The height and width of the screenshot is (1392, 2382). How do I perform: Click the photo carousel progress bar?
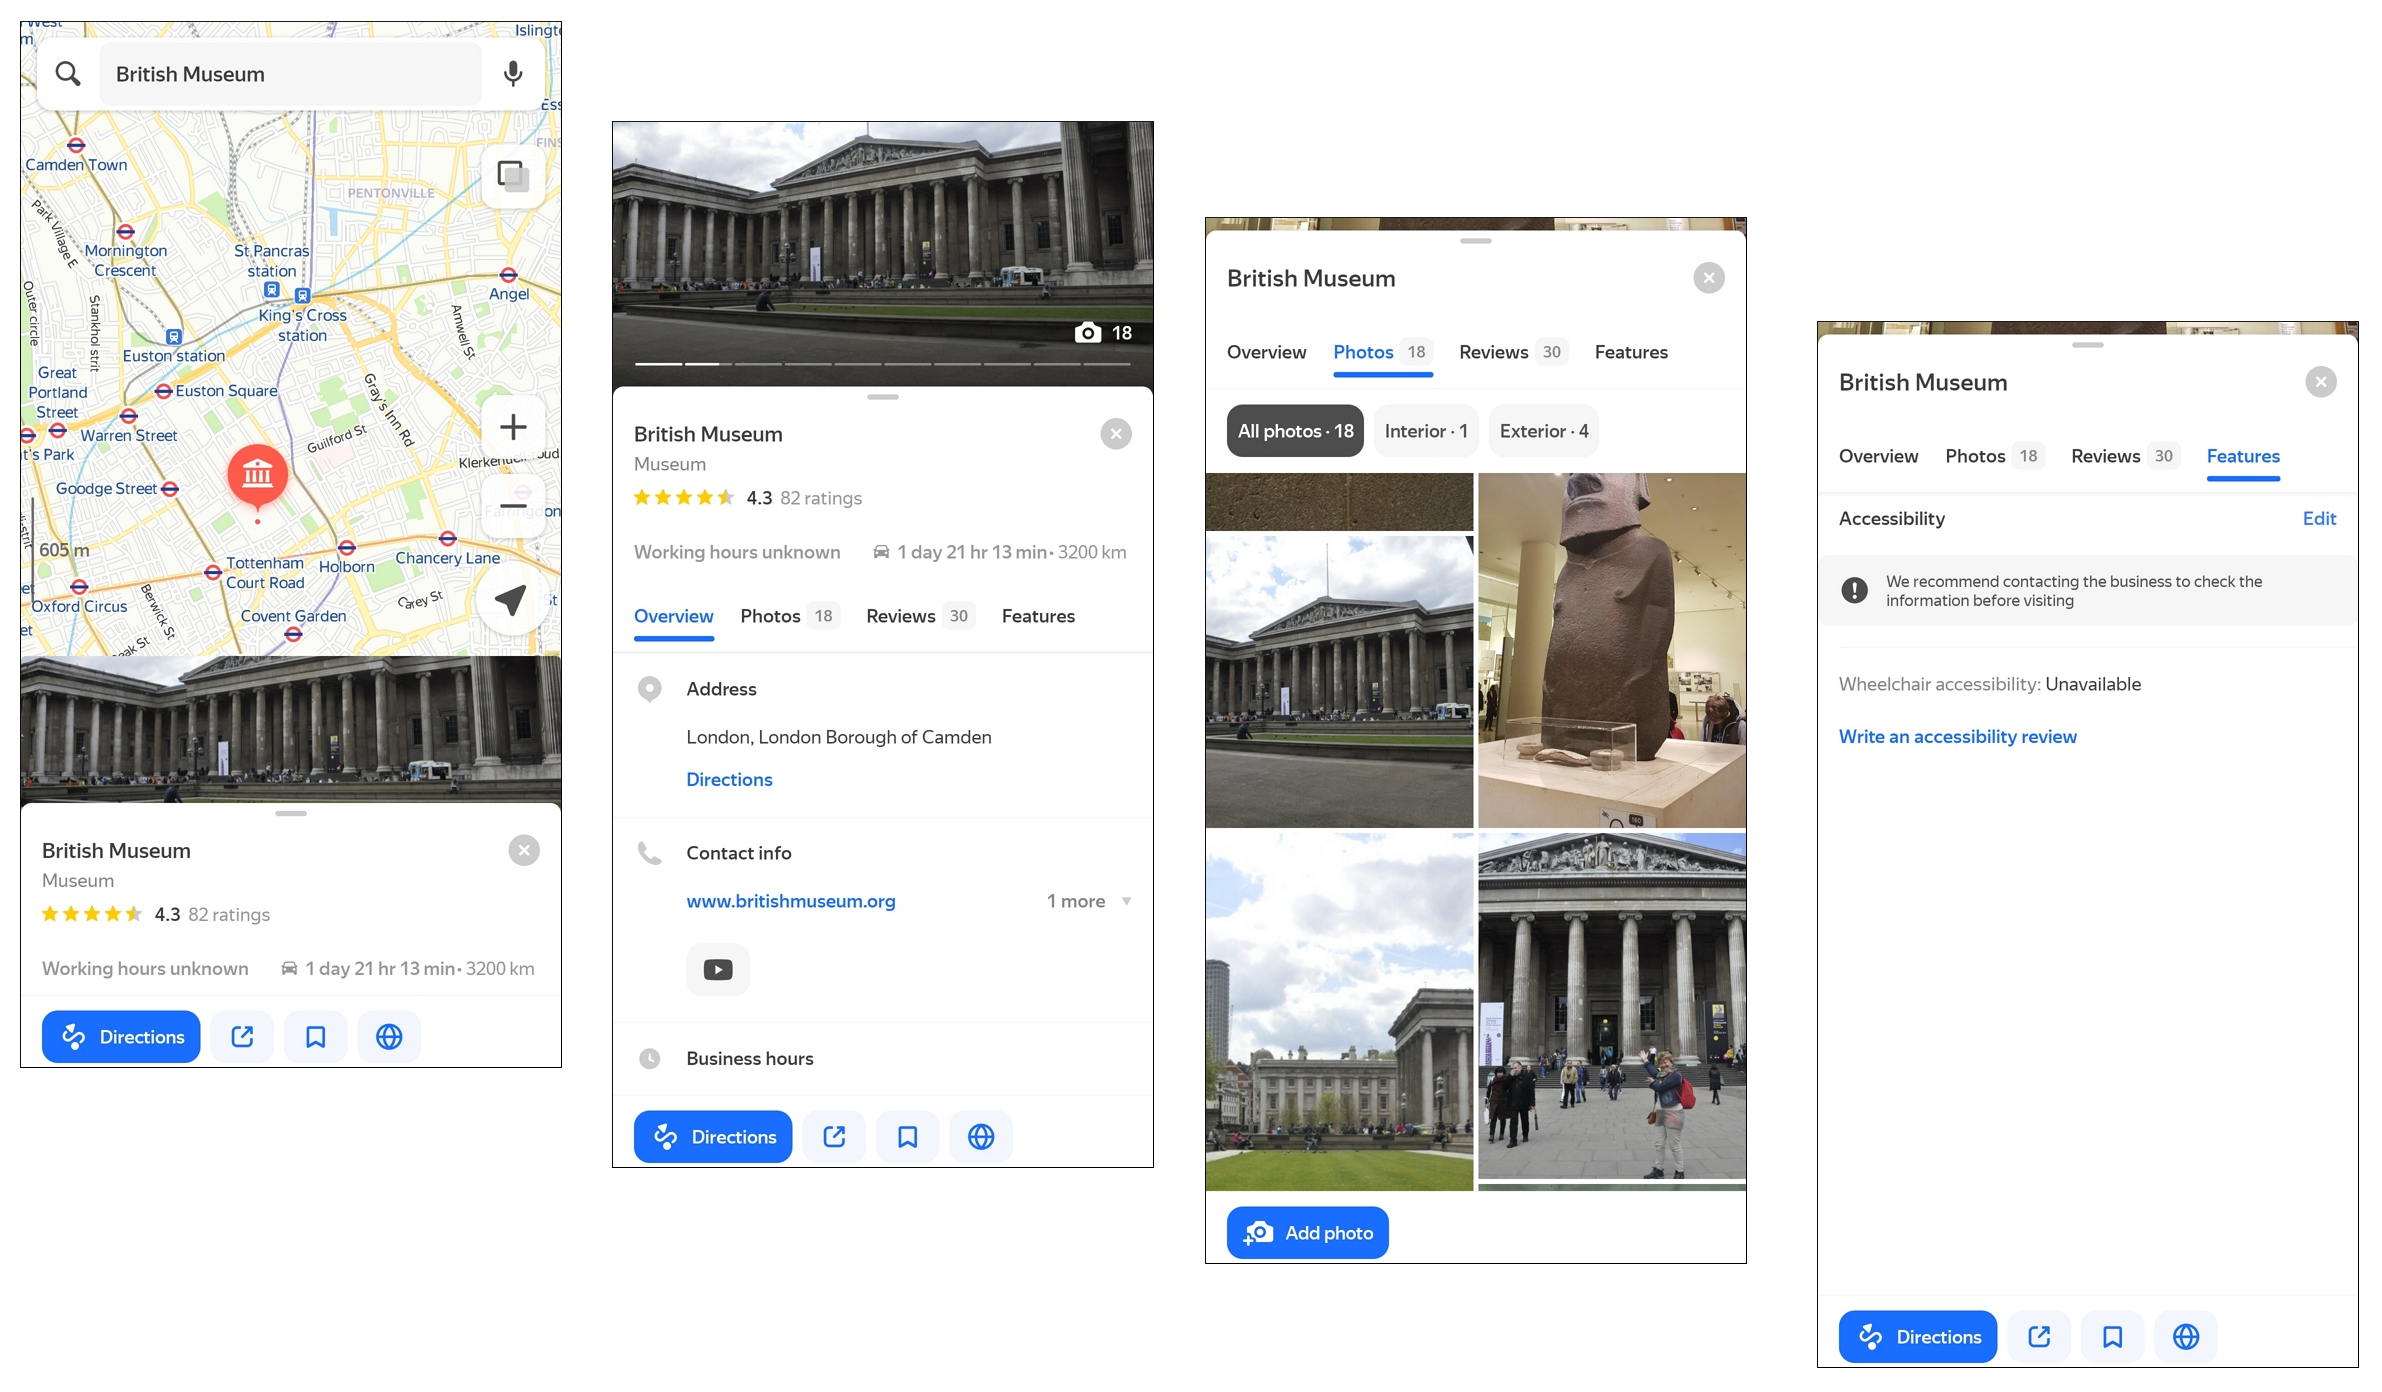882,364
